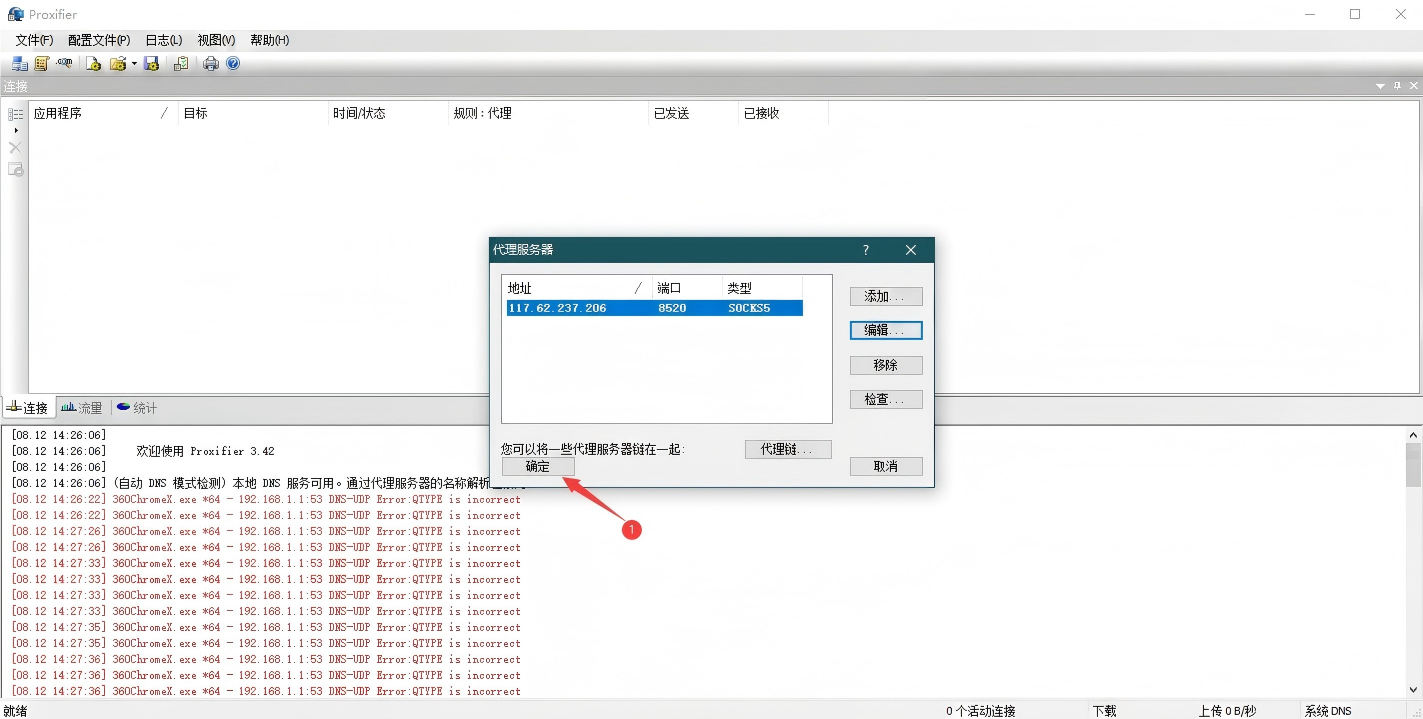Open the 帮助(H) menu
The width and height of the screenshot is (1423, 719).
click(x=270, y=41)
